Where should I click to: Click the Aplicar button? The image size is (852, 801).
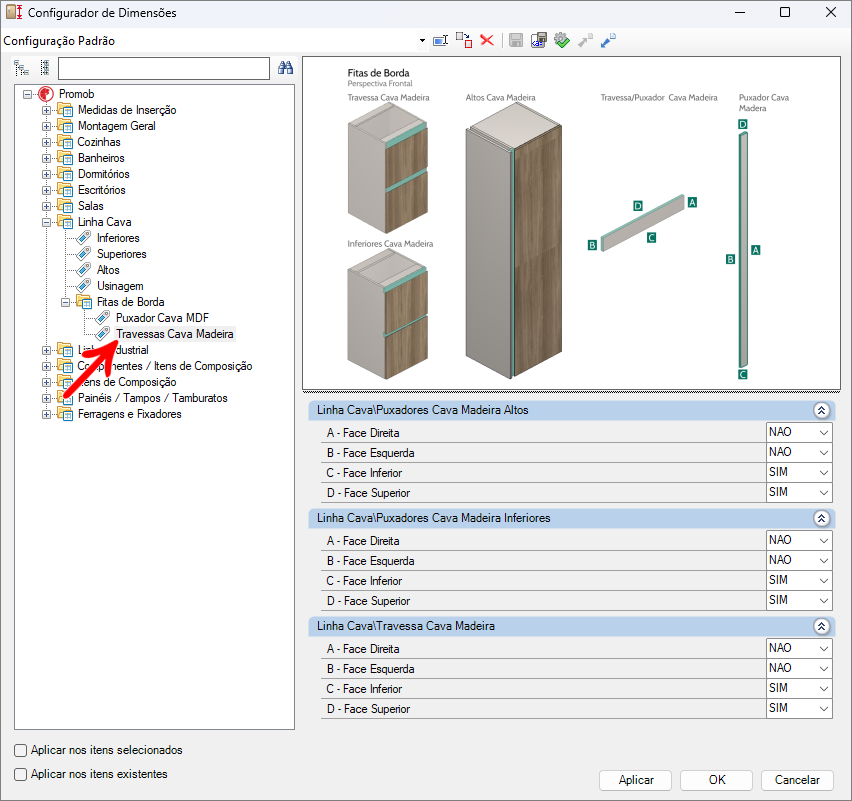point(636,780)
